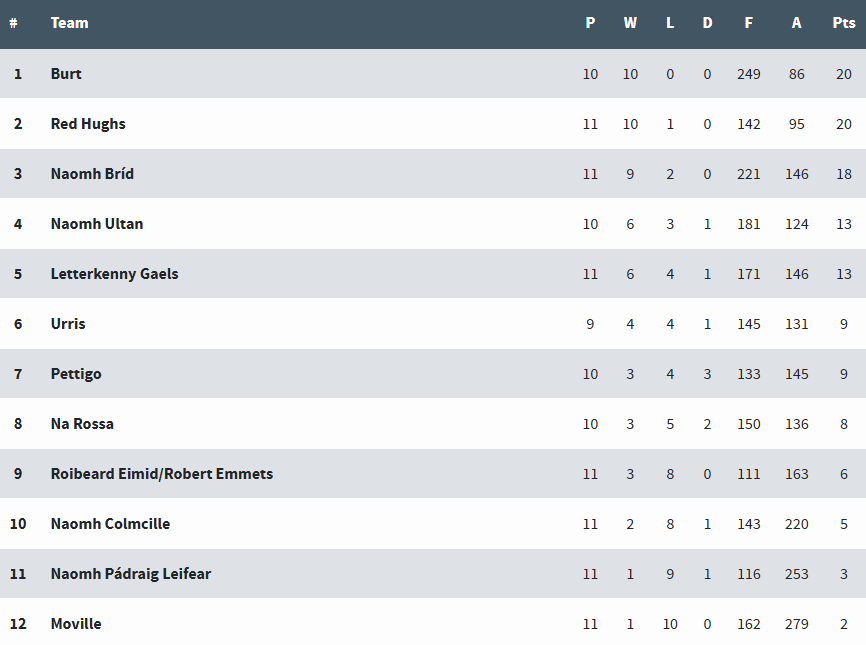Click the Pts column header
This screenshot has width=866, height=645.
844,23
